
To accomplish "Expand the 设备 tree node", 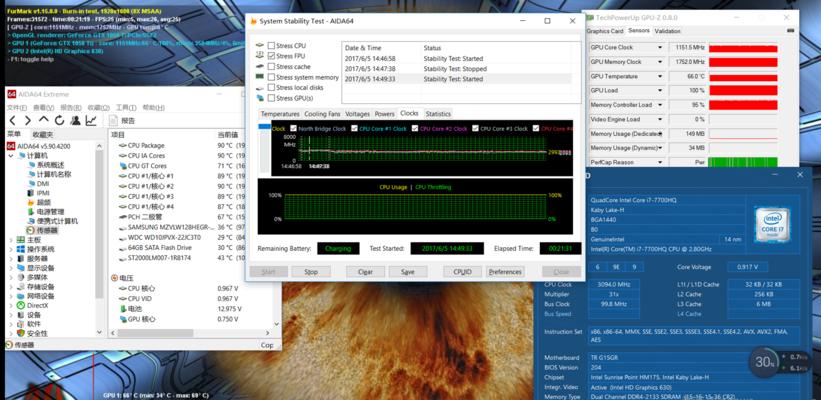I will 12,315.
